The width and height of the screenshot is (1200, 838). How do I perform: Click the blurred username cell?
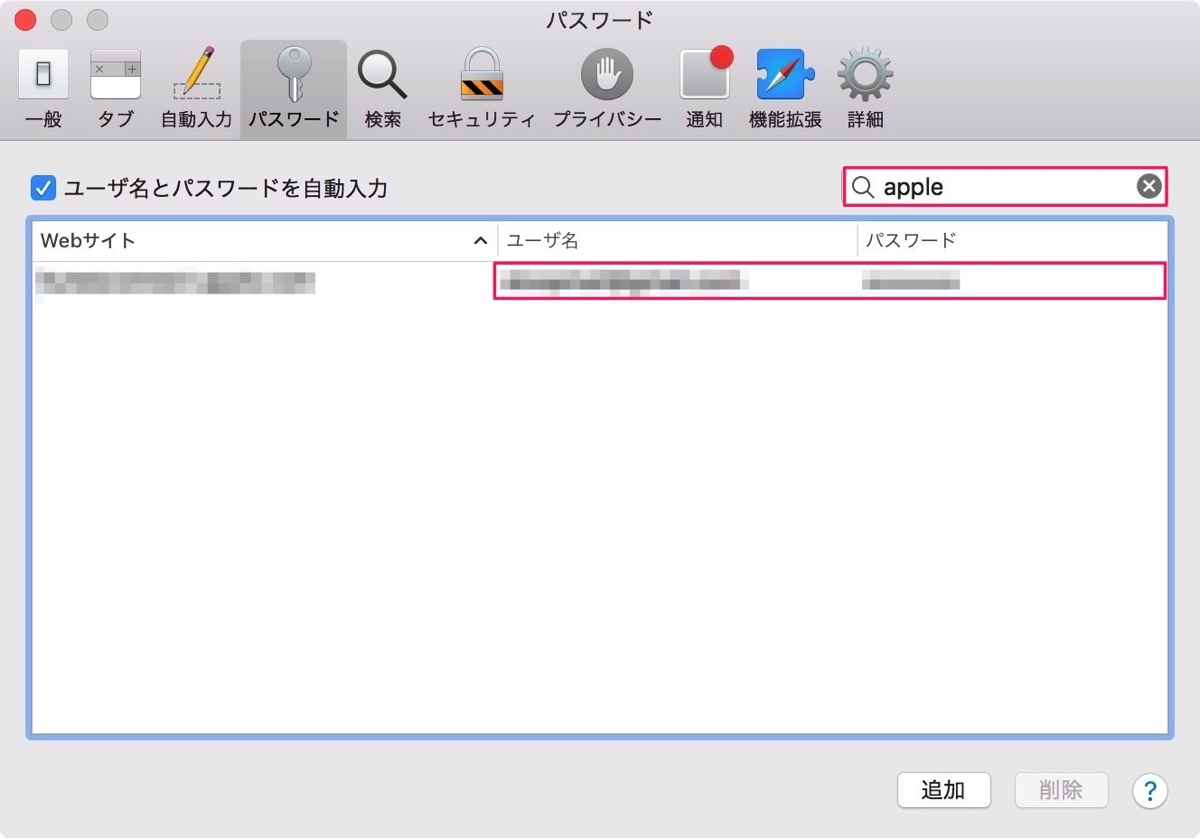coord(625,282)
